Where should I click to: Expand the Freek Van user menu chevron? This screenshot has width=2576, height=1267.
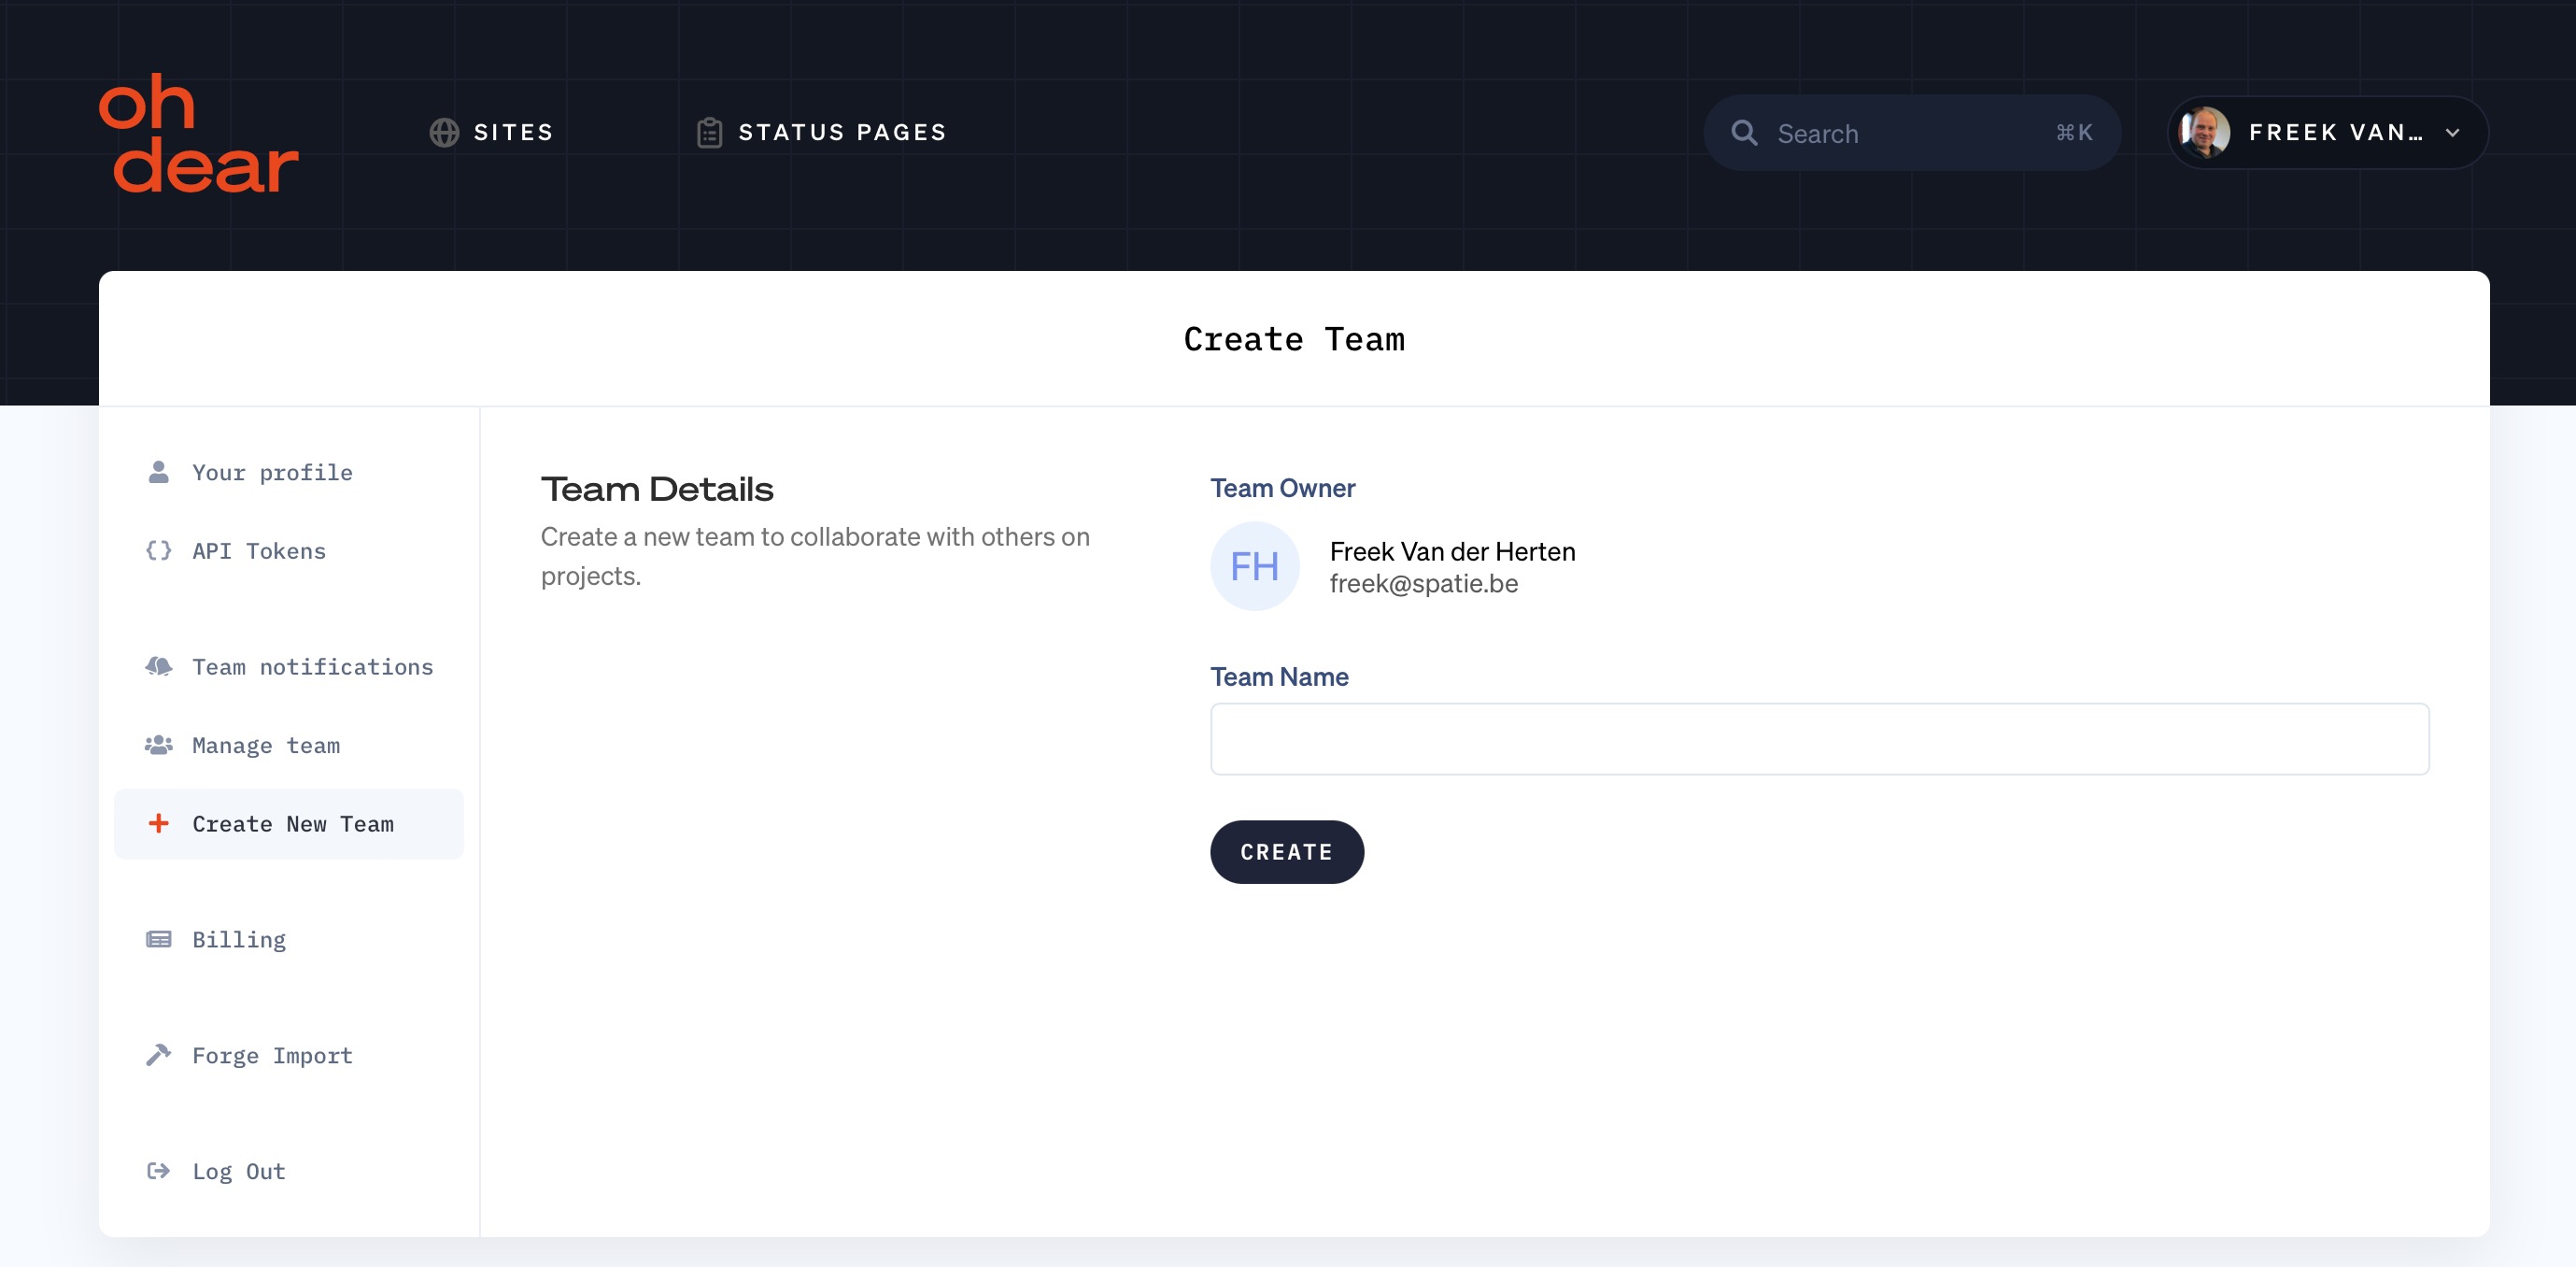2452,133
